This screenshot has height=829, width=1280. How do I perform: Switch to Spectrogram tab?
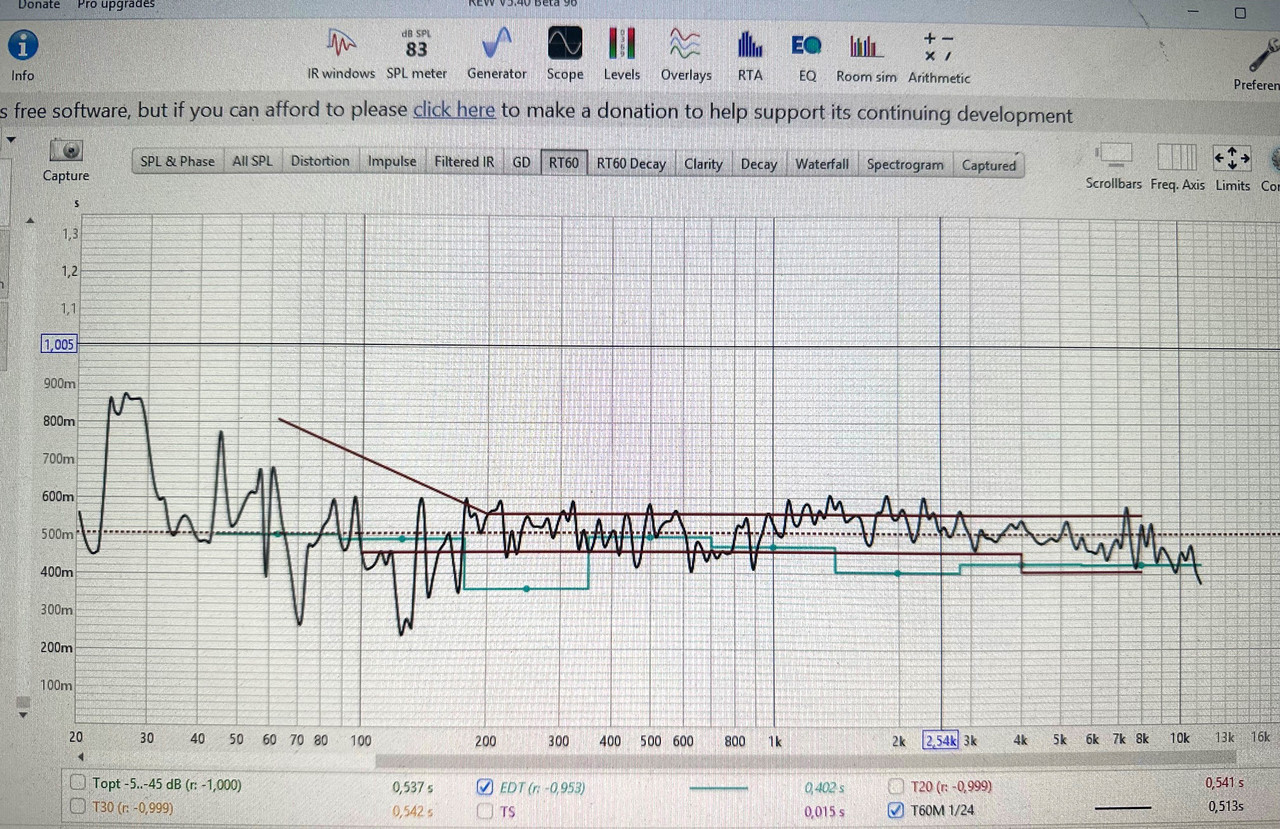[905, 165]
